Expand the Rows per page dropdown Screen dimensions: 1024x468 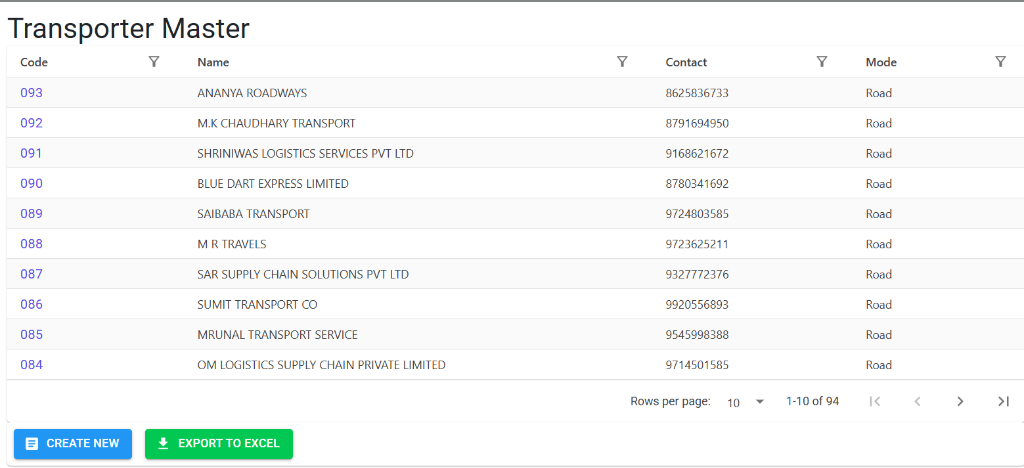tap(745, 402)
